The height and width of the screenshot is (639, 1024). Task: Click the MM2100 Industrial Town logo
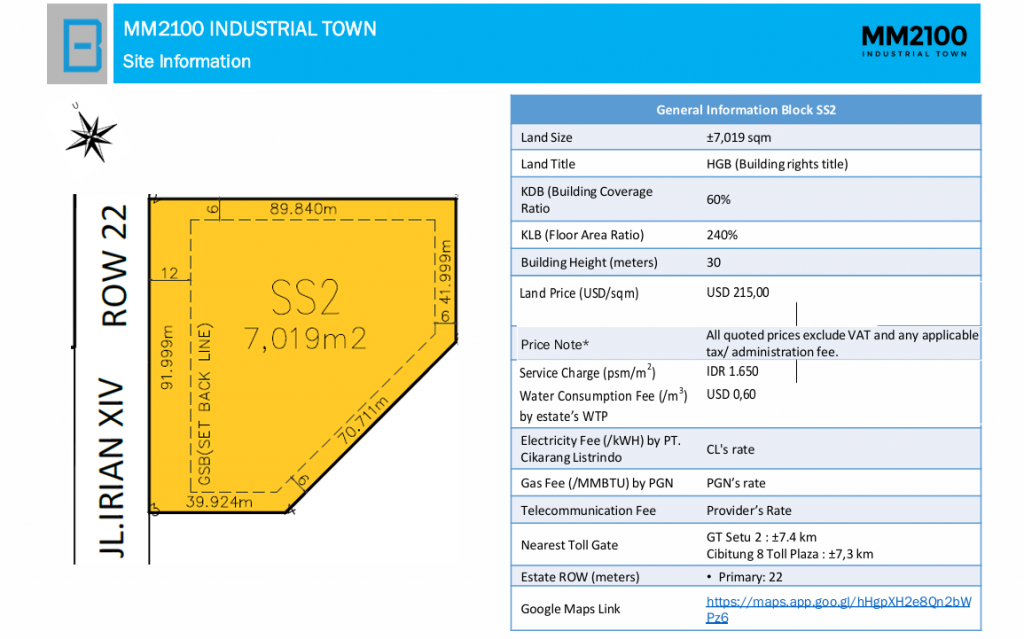pyautogui.click(x=914, y=41)
